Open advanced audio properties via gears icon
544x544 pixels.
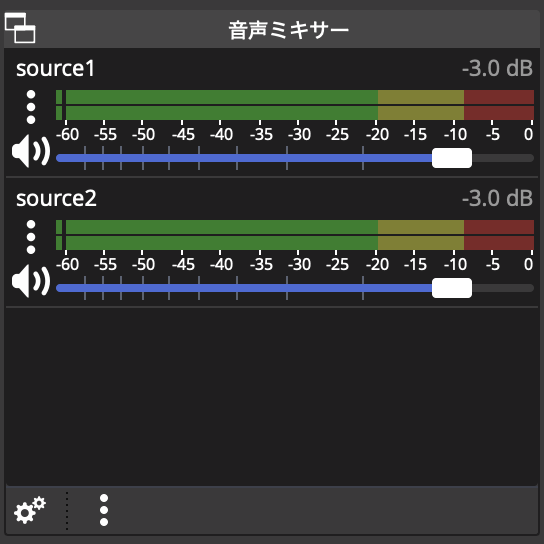(30, 510)
